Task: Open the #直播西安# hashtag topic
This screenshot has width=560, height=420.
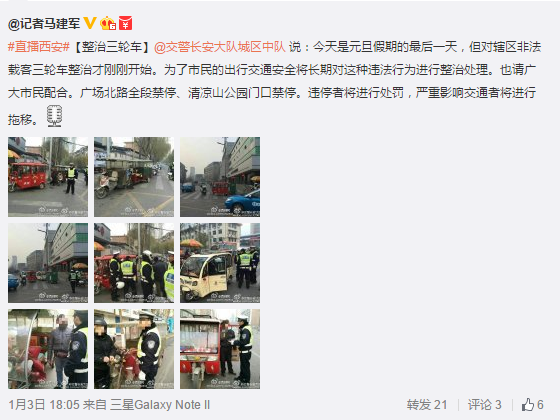Action: point(39,47)
